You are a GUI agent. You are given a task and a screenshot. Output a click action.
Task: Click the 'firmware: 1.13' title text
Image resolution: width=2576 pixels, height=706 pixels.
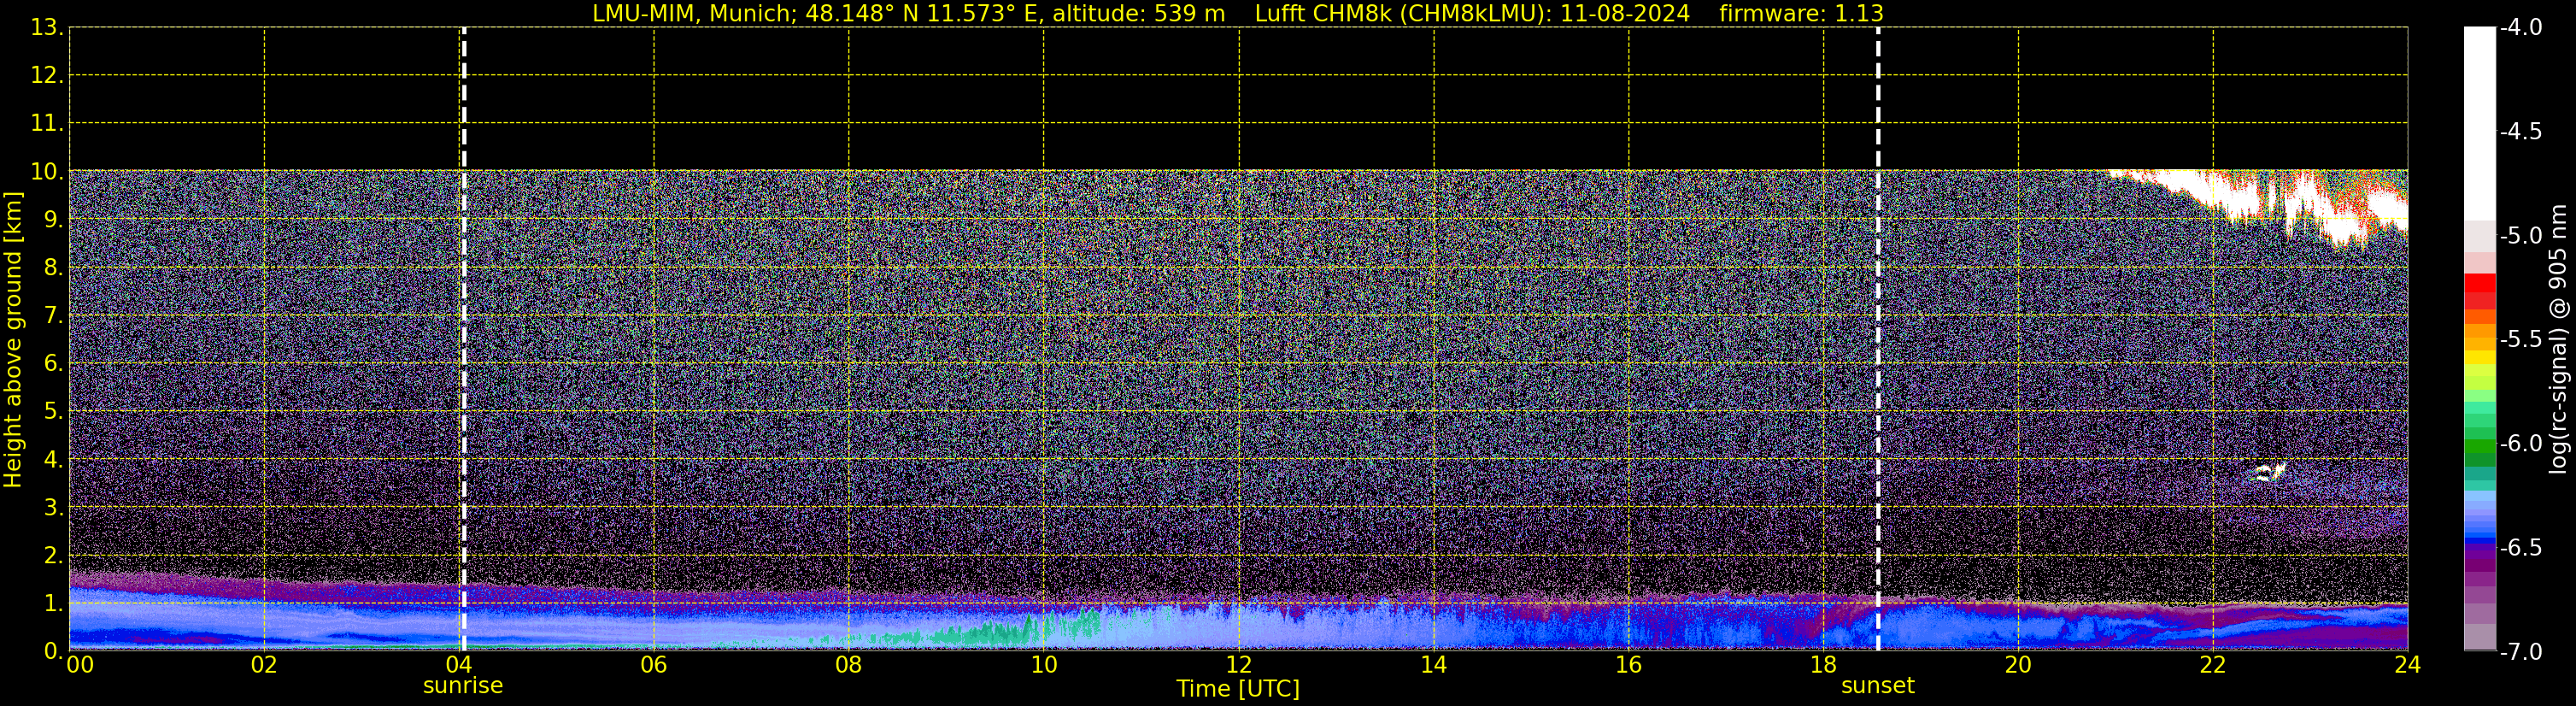point(1801,14)
